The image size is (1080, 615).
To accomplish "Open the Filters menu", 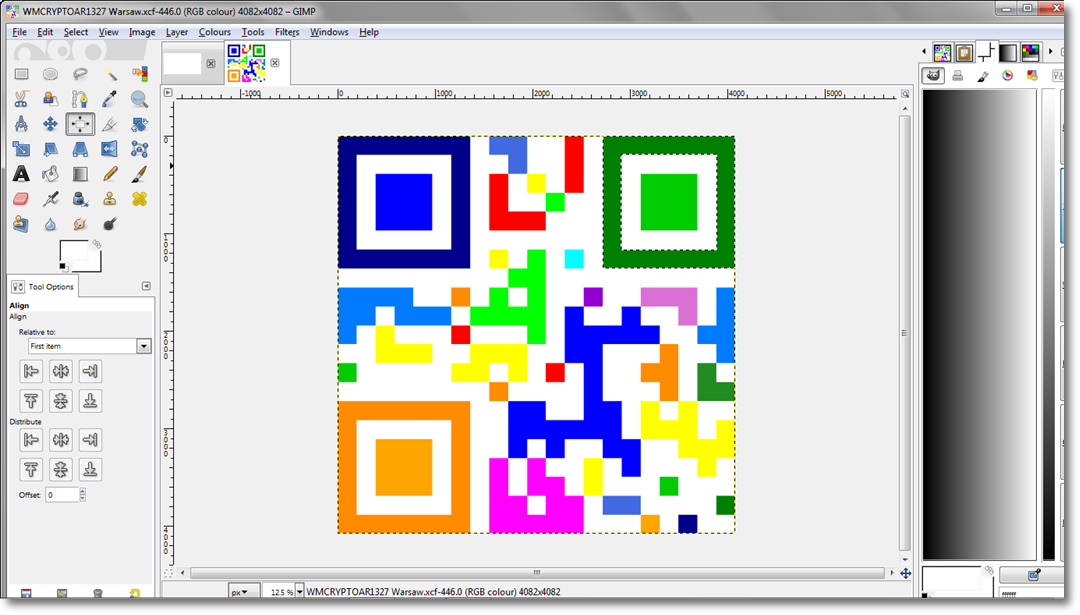I will 287,32.
